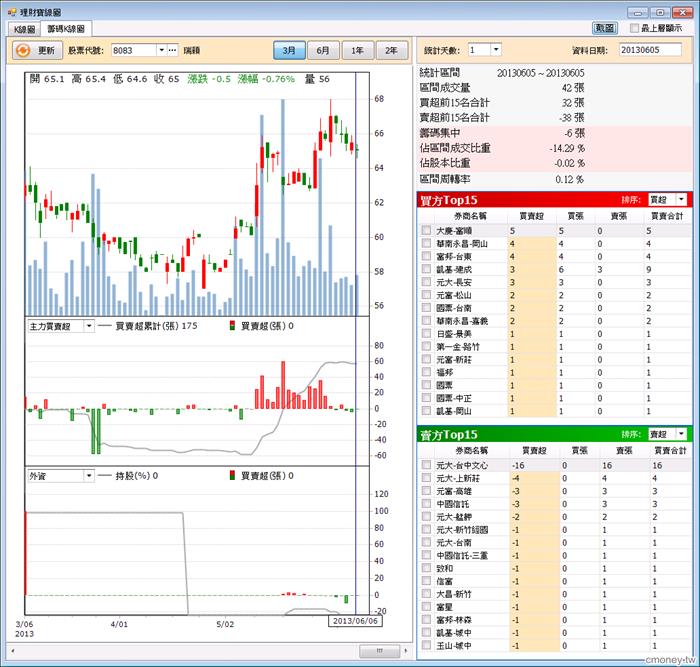Screen dimensions: 700x667
Task: Select the 元大-新竹經國 row name
Action: tap(462, 530)
